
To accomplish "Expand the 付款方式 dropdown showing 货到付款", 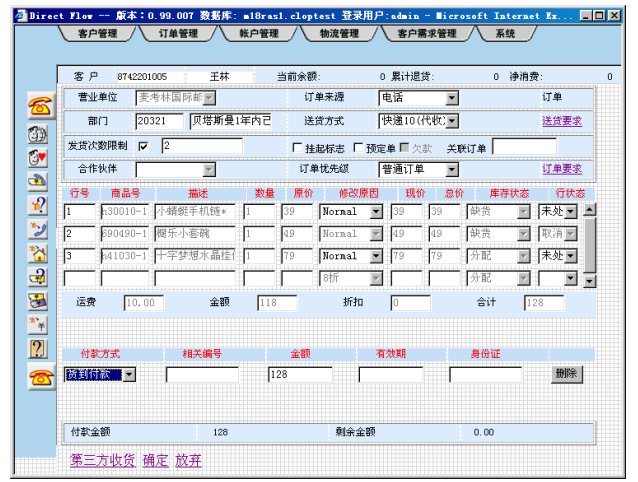I will coord(130,374).
